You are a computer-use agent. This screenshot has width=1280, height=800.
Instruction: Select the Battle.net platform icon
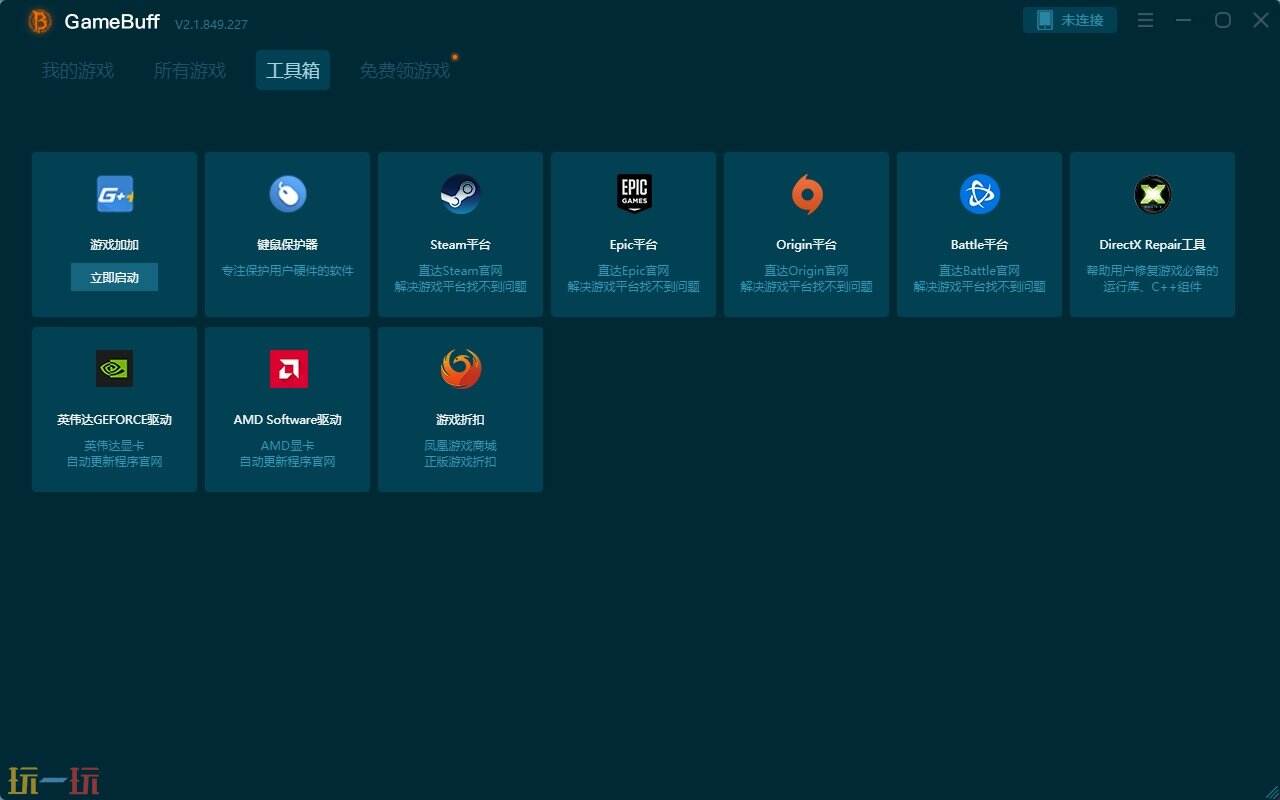click(x=980, y=194)
